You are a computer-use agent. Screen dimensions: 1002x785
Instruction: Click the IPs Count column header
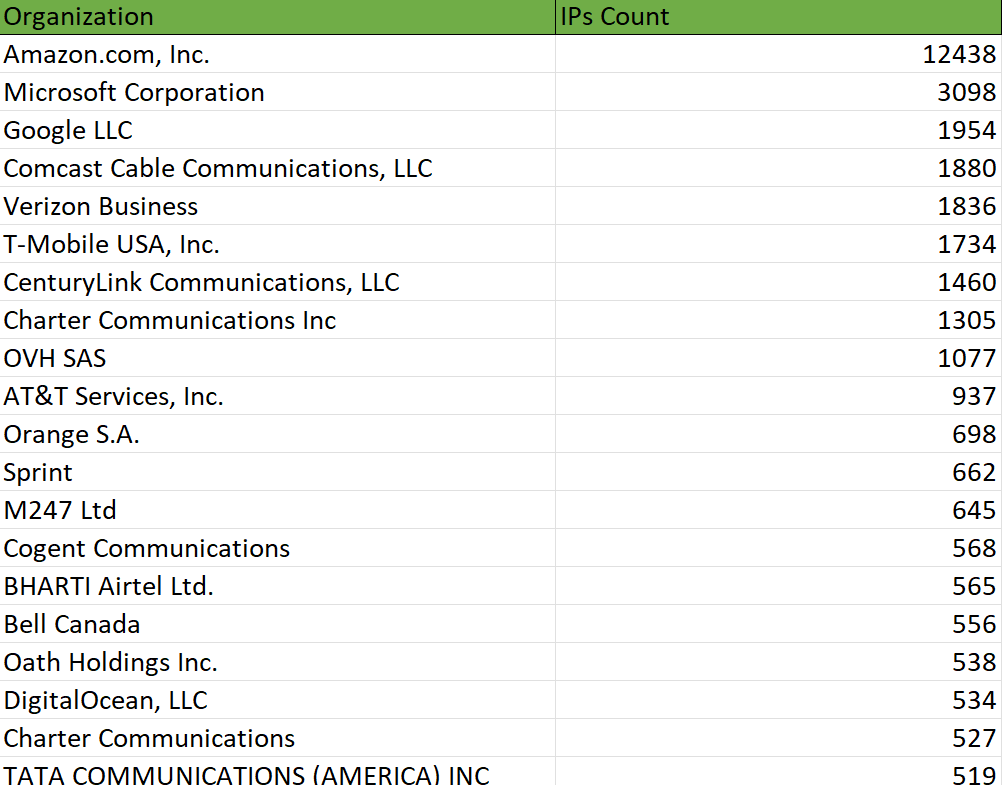coord(615,17)
